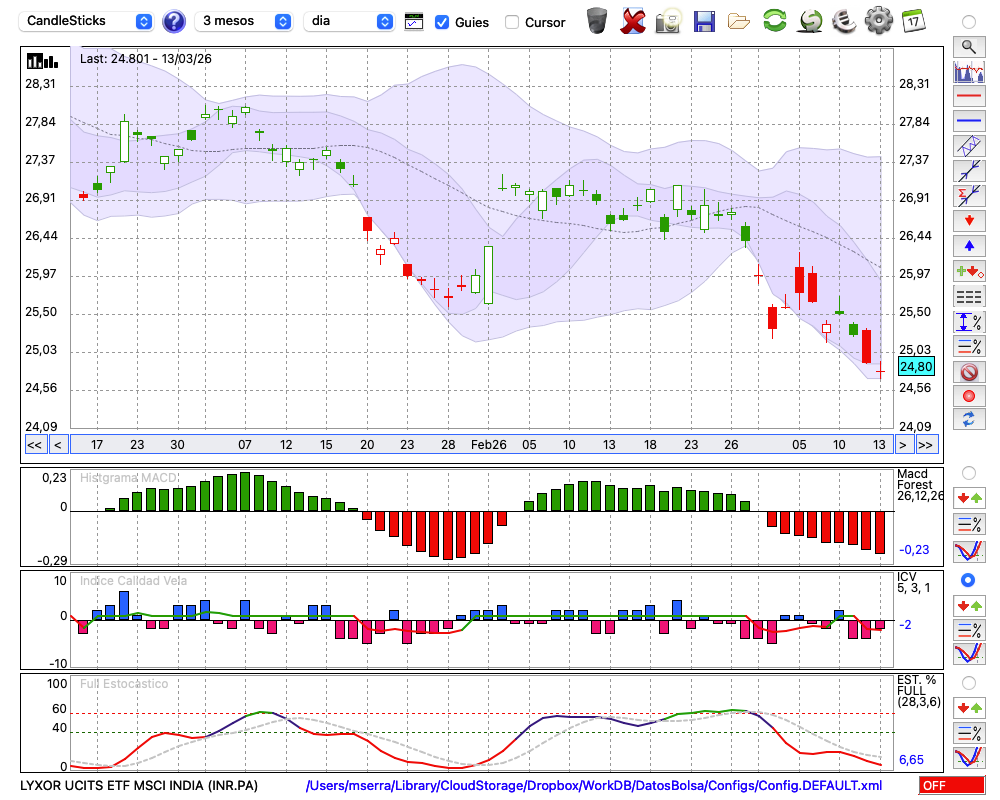This screenshot has width=1000, height=800.
Task: Click the calendar icon showing 17
Action: click(912, 20)
